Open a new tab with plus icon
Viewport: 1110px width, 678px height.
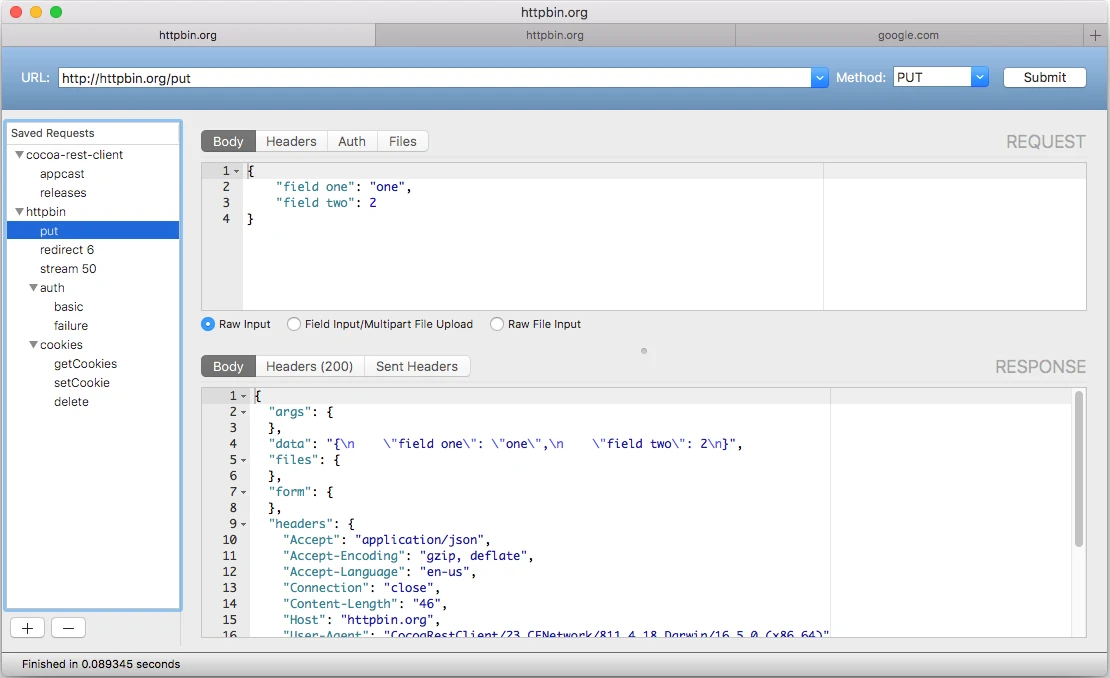1095,35
